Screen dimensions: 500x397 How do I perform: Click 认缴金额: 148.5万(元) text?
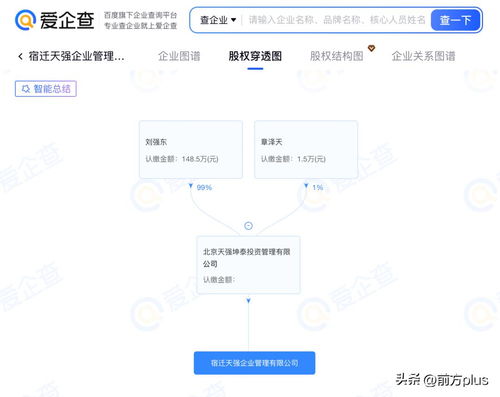(182, 159)
